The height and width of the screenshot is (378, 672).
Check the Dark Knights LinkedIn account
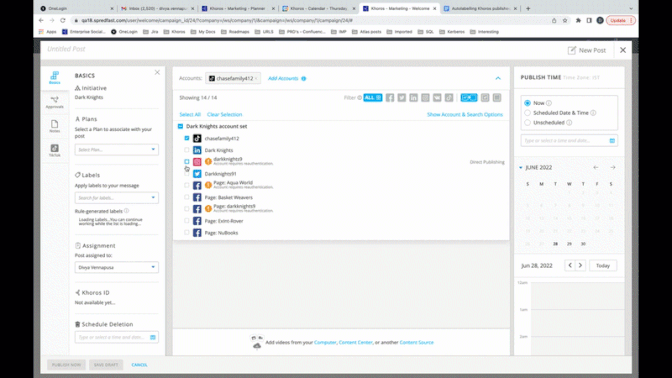186,150
